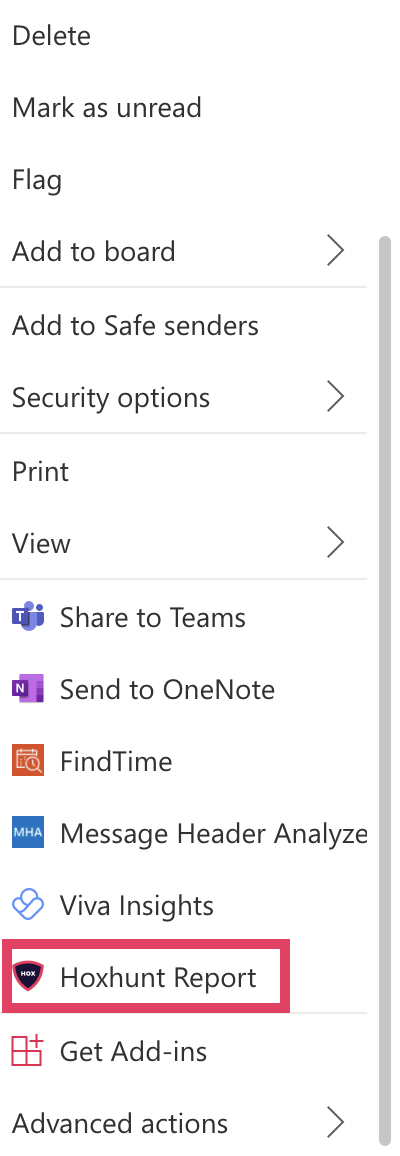Click the Hoxhunt shield icon

click(28, 977)
